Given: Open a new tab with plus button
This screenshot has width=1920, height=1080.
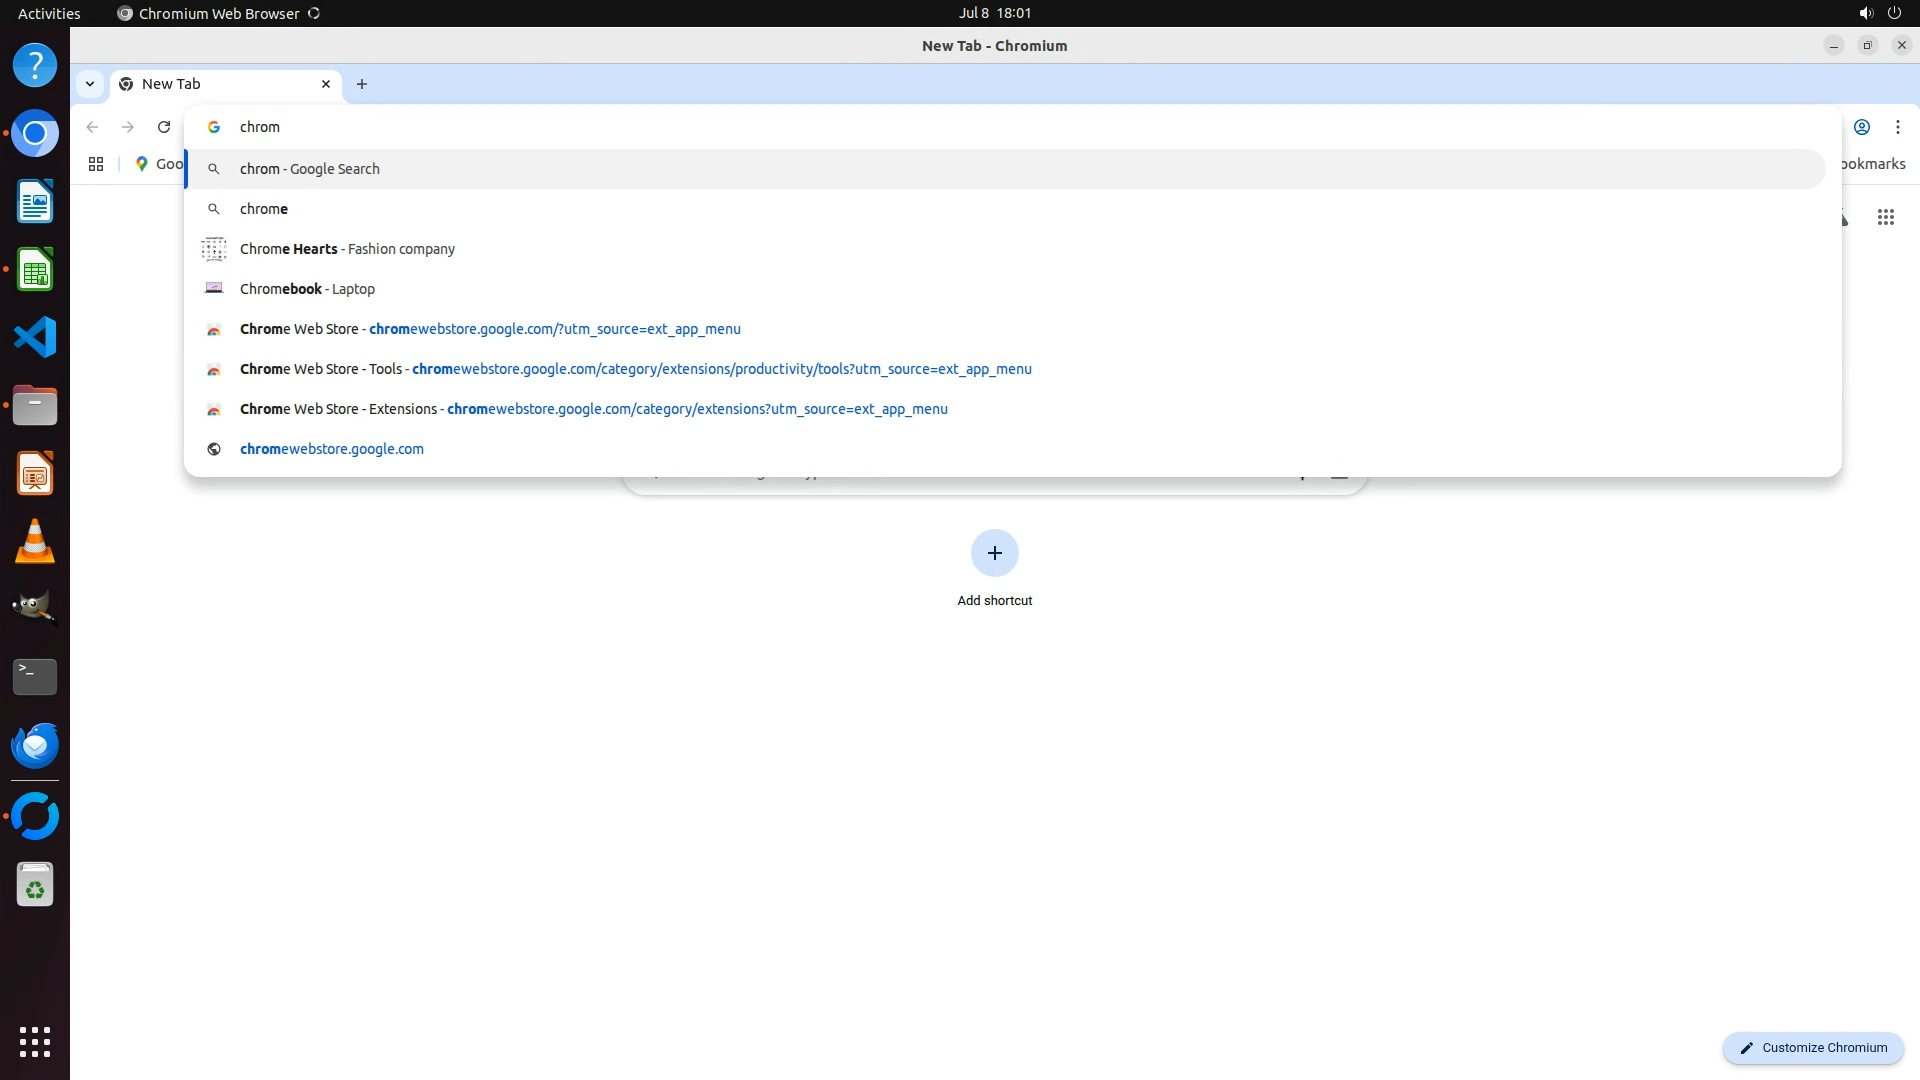Looking at the screenshot, I should click(362, 84).
